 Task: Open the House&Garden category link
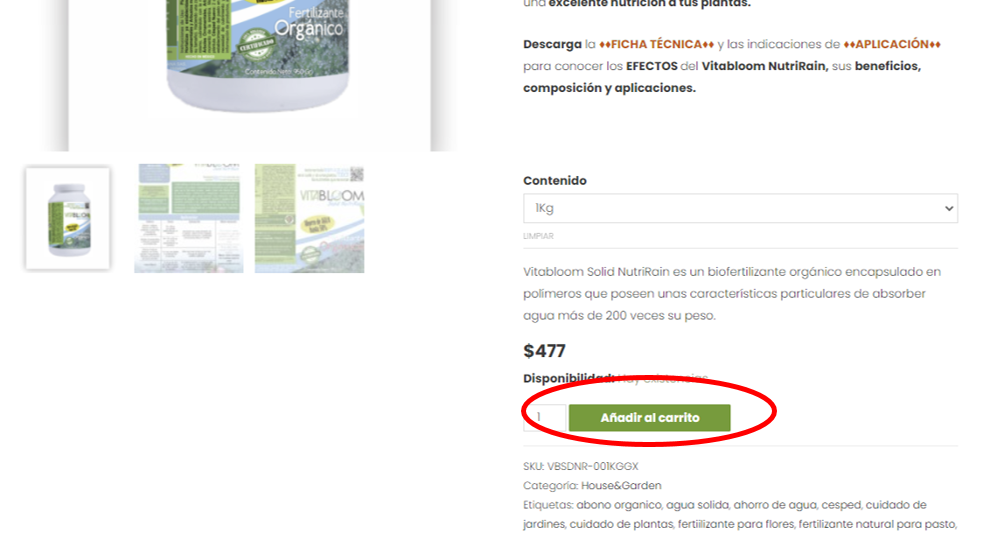point(621,486)
